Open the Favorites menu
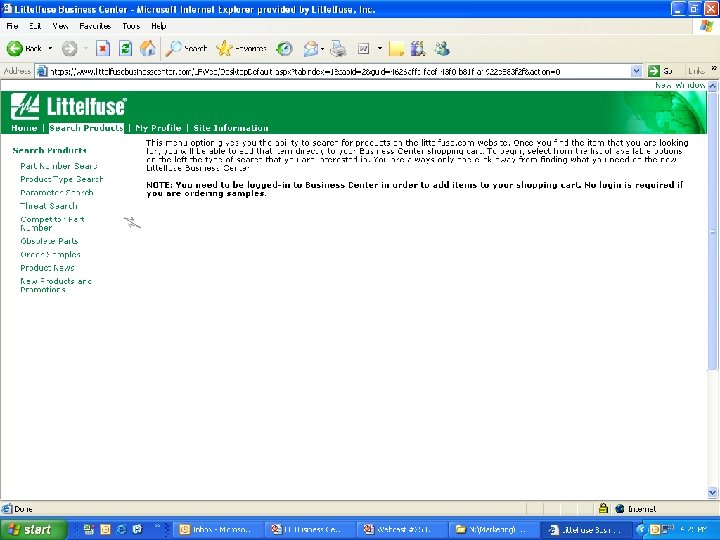 95,26
